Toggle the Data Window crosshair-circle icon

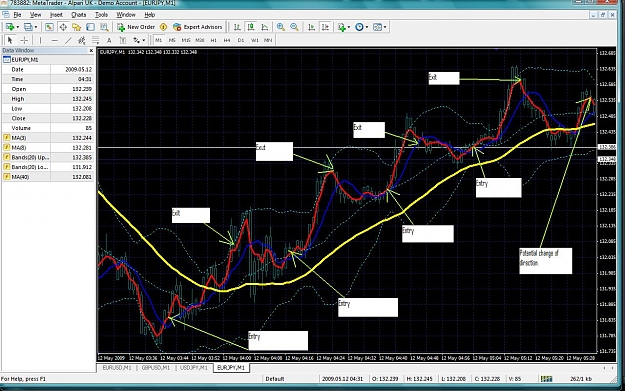click(x=63, y=27)
